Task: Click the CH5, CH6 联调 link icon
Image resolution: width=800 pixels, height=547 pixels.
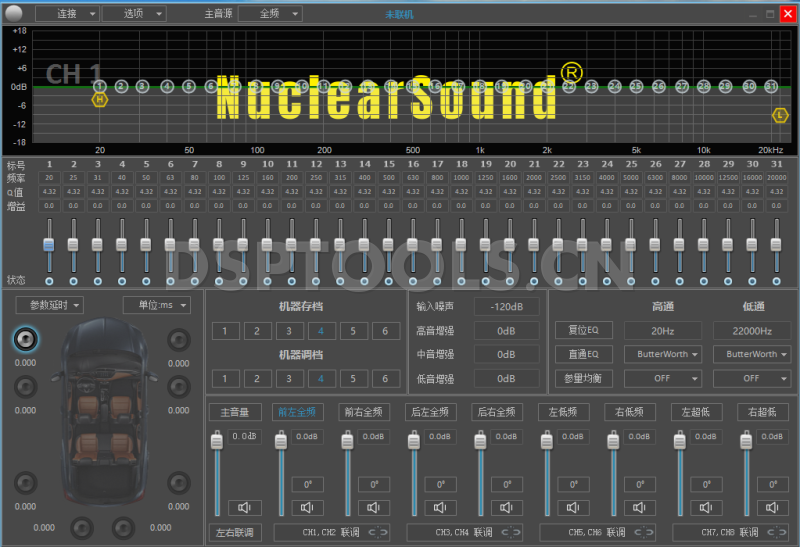Action: (x=644, y=532)
